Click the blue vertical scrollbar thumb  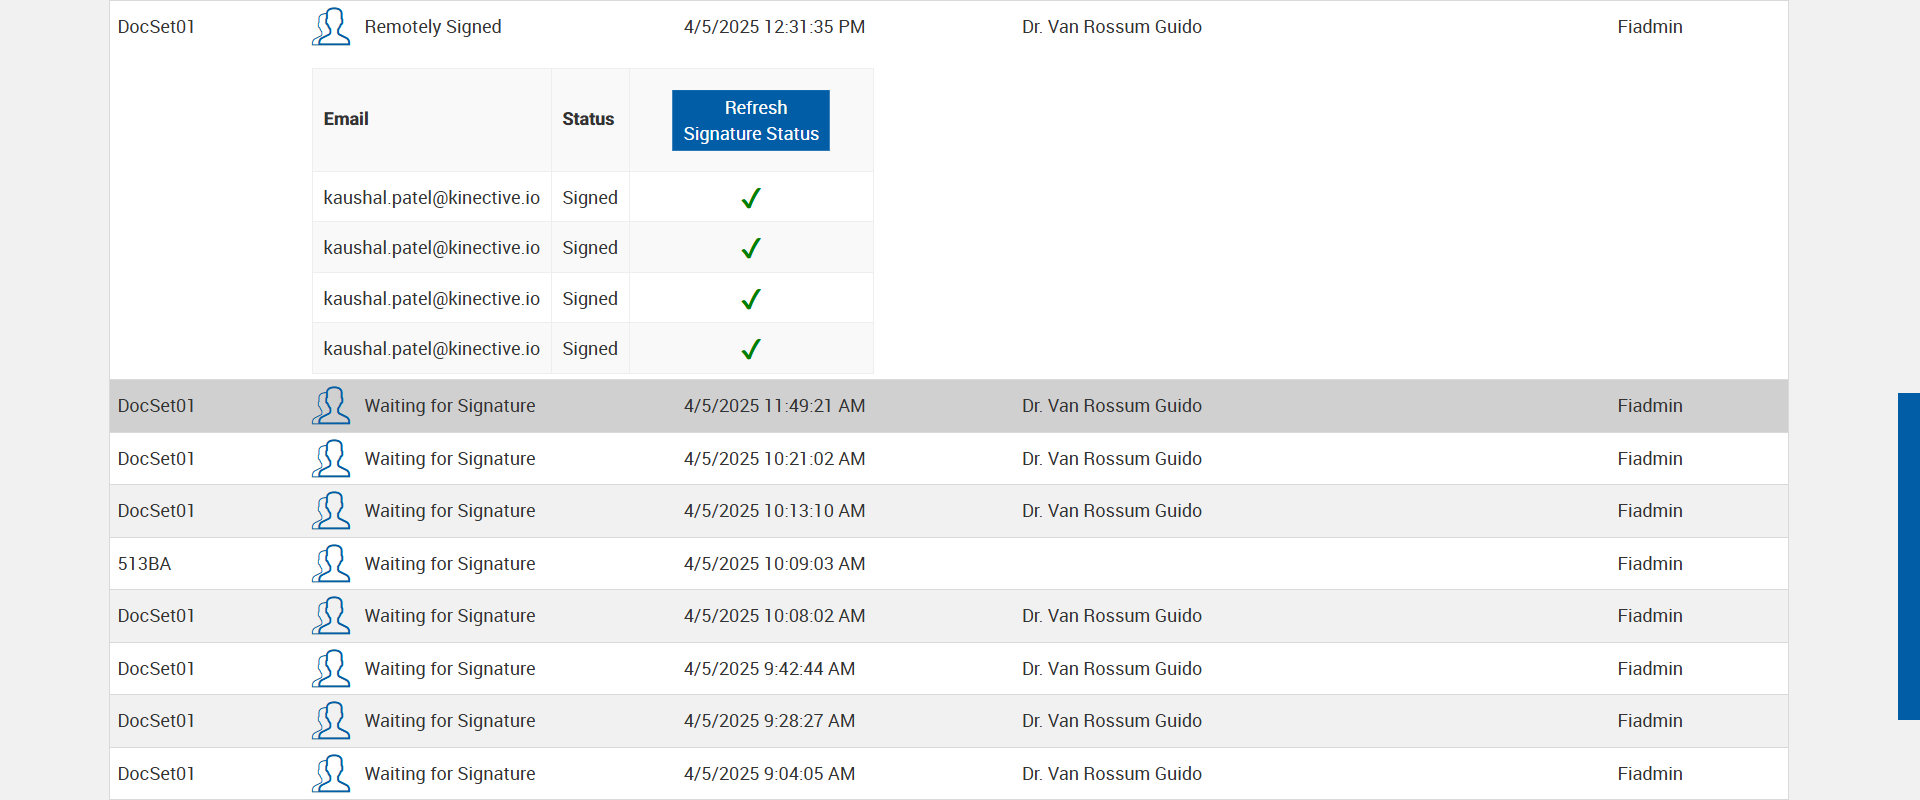coord(1908,556)
